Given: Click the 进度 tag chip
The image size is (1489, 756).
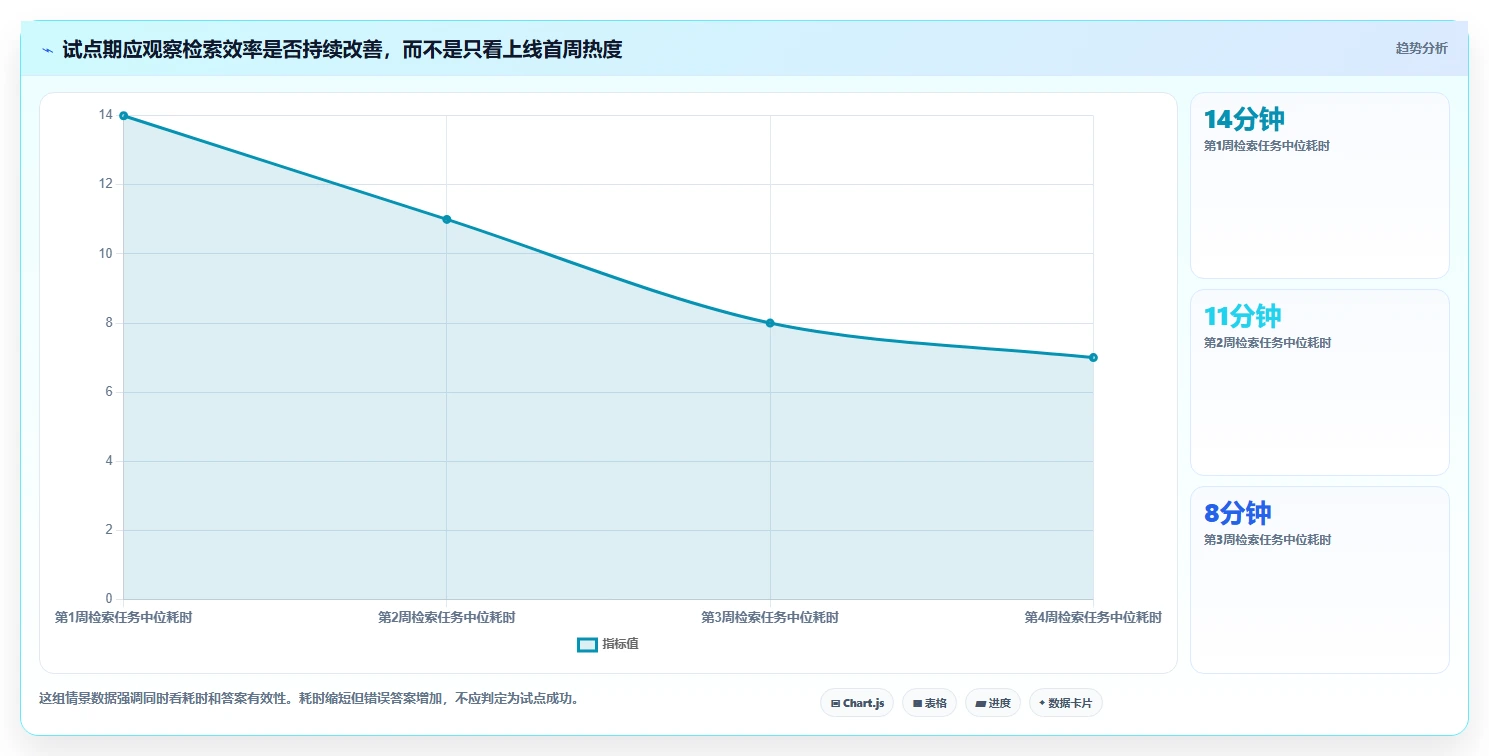Looking at the screenshot, I should (x=993, y=703).
